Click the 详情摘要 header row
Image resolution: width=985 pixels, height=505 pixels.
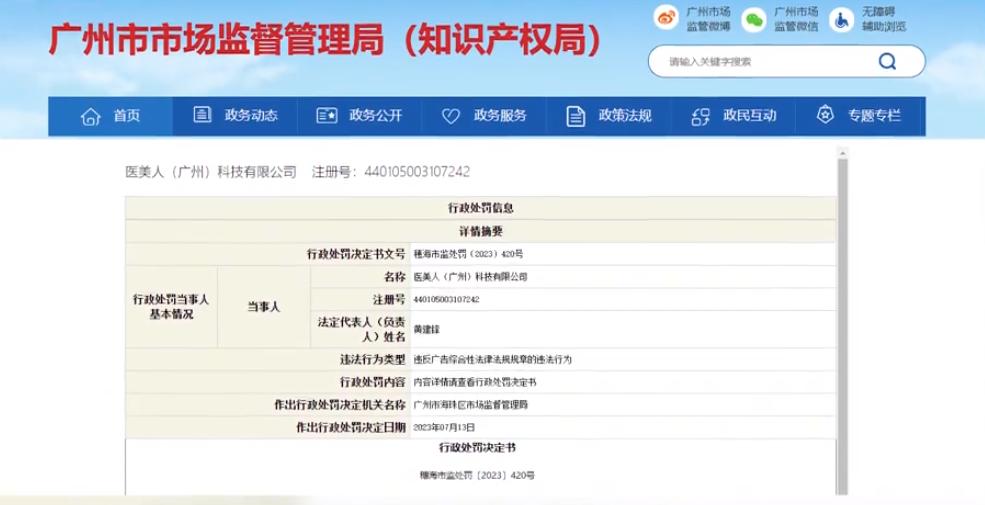pos(481,231)
